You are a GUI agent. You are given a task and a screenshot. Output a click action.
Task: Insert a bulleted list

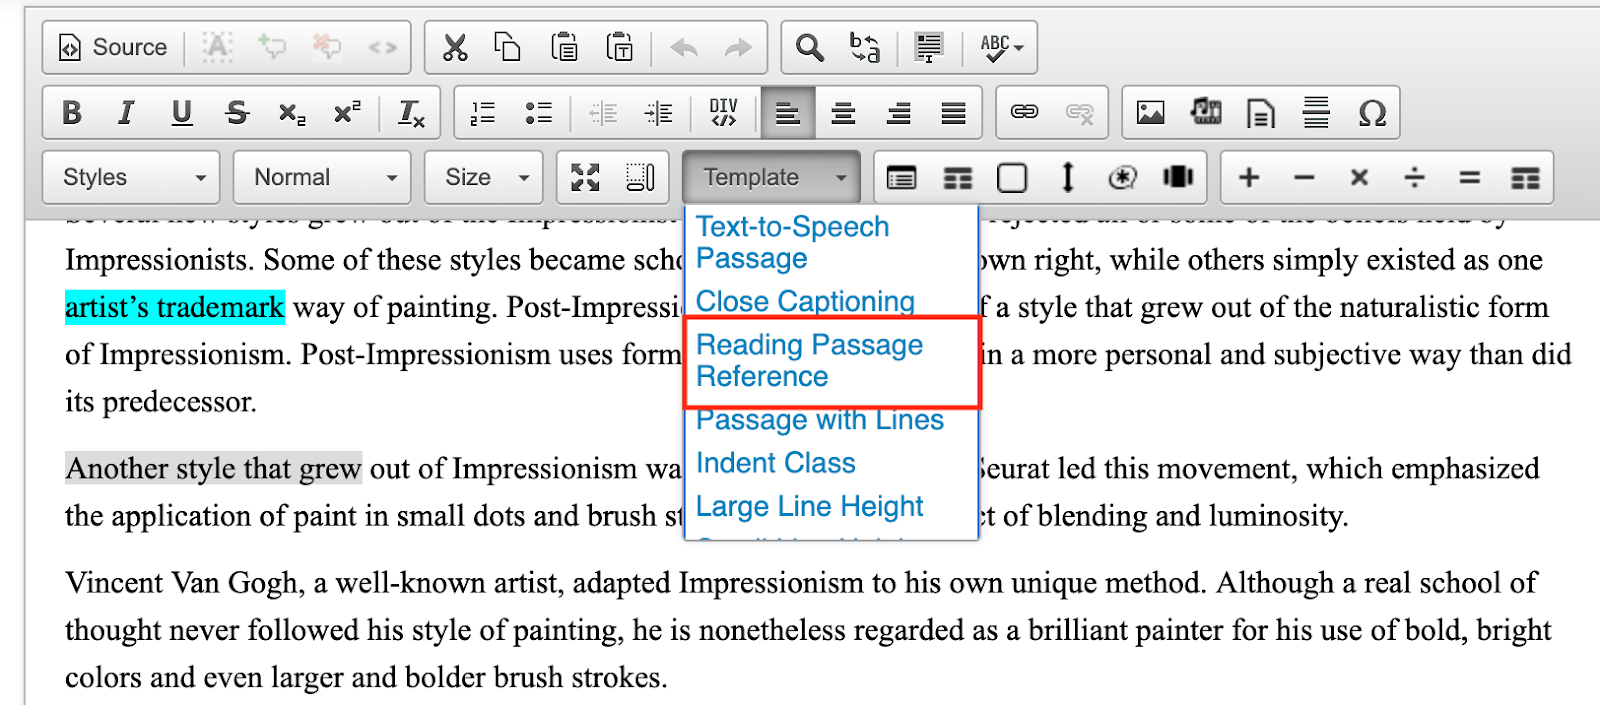tap(538, 112)
